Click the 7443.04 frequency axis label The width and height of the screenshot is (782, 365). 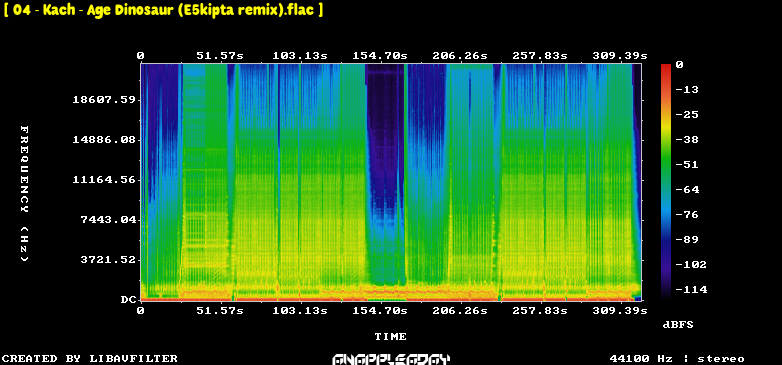pos(108,219)
